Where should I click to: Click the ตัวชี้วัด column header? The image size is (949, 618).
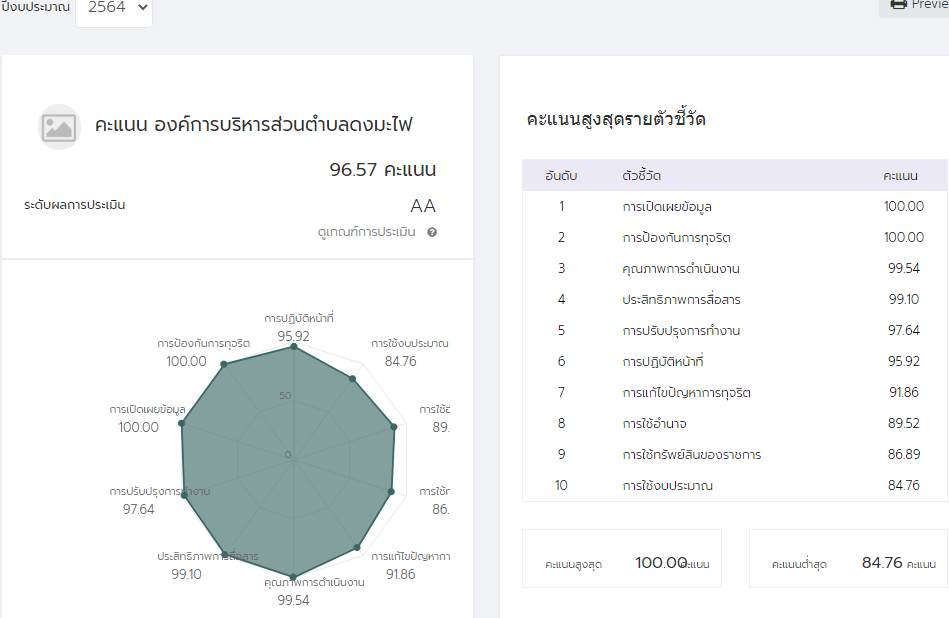643,175
